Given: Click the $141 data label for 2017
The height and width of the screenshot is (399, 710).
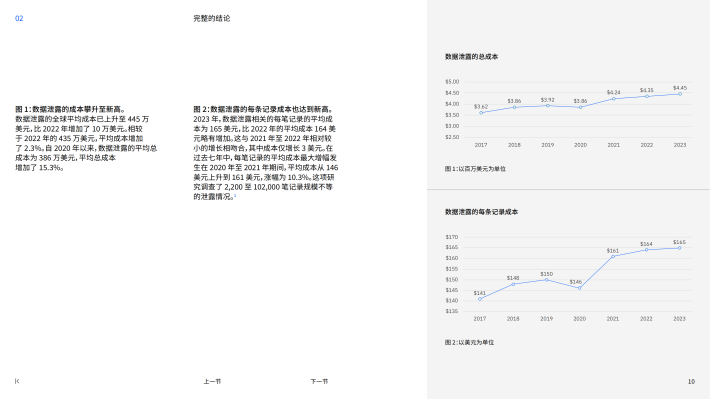Looking at the screenshot, I should (480, 293).
